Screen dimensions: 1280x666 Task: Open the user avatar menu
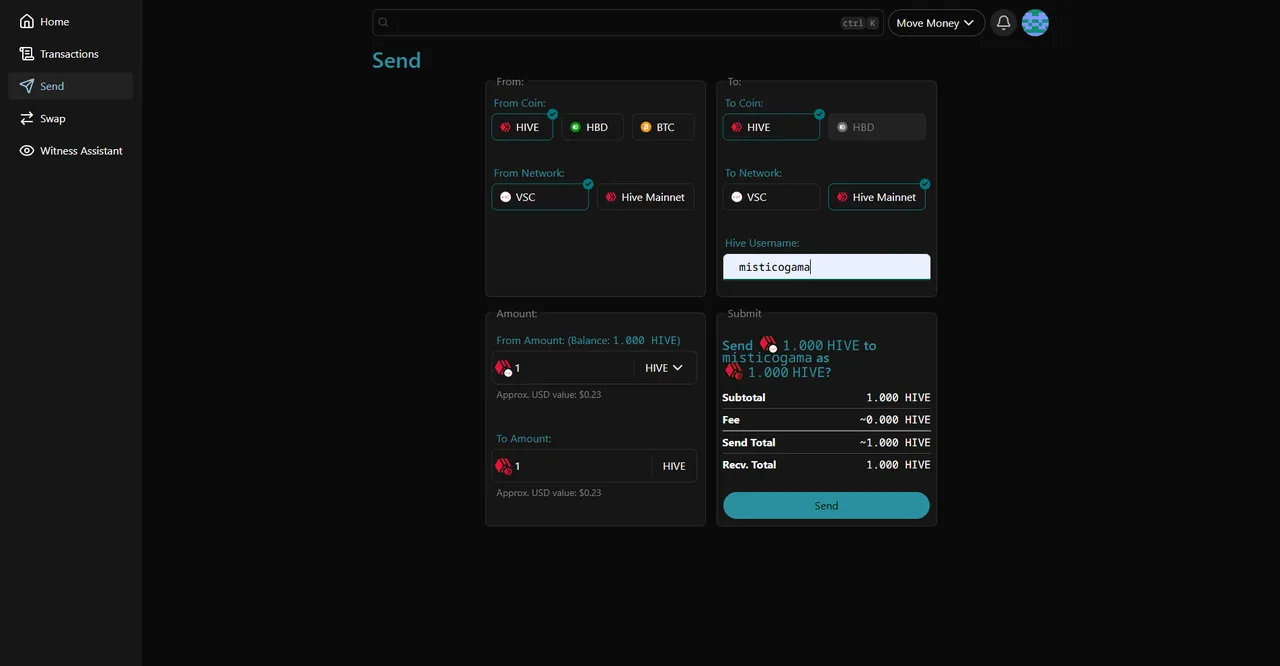pos(1035,23)
